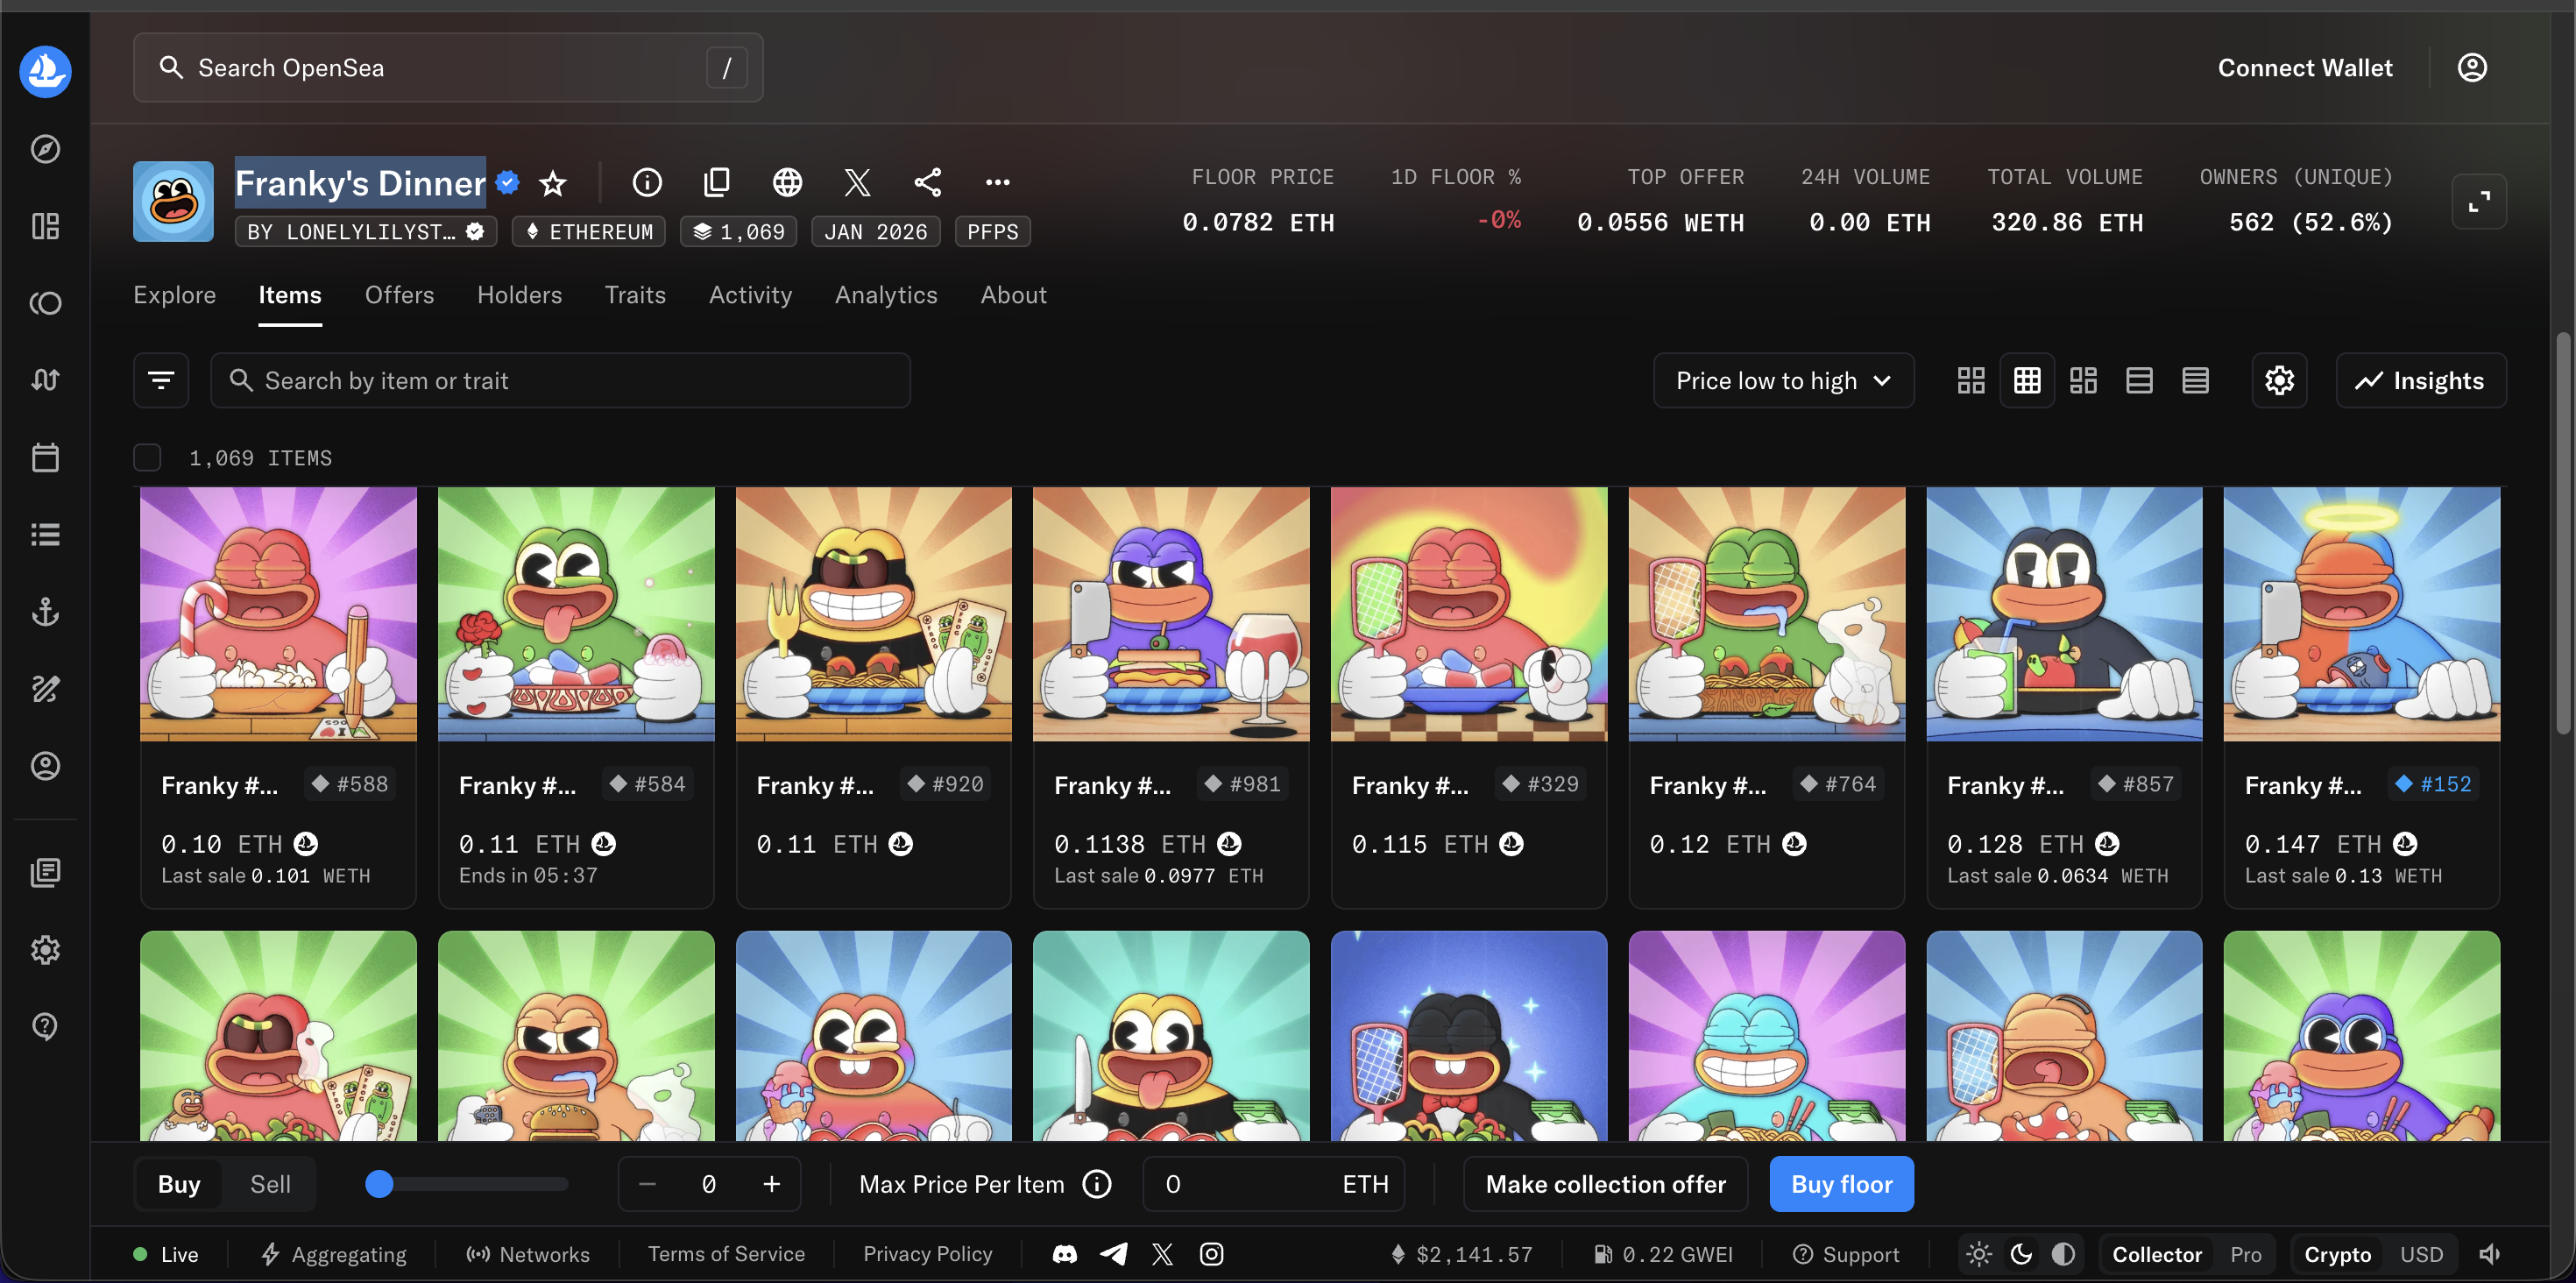This screenshot has height=1283, width=2576.
Task: Open the About tab
Action: coord(1014,295)
